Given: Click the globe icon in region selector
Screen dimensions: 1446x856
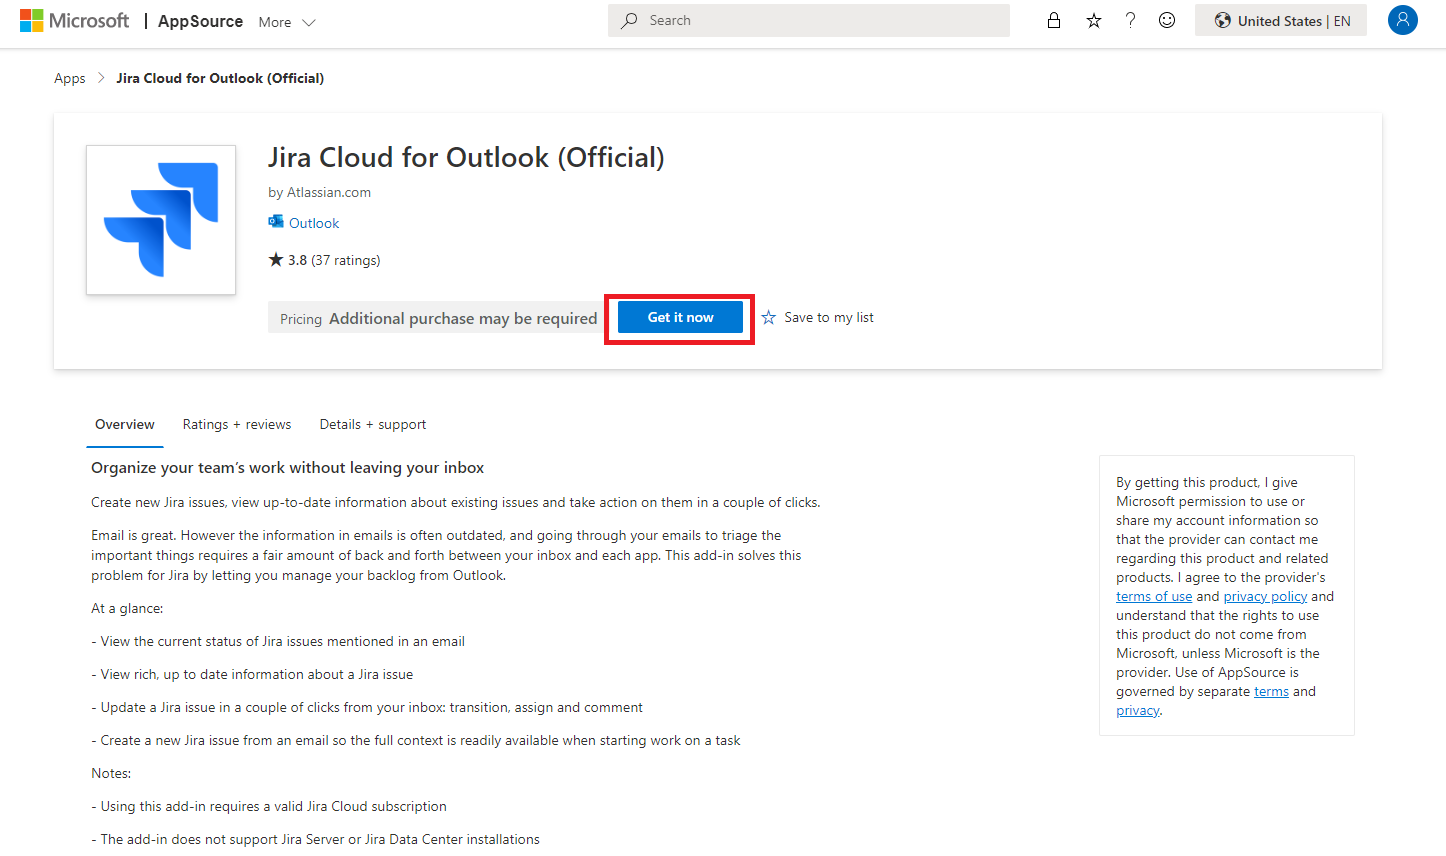Looking at the screenshot, I should pyautogui.click(x=1222, y=20).
